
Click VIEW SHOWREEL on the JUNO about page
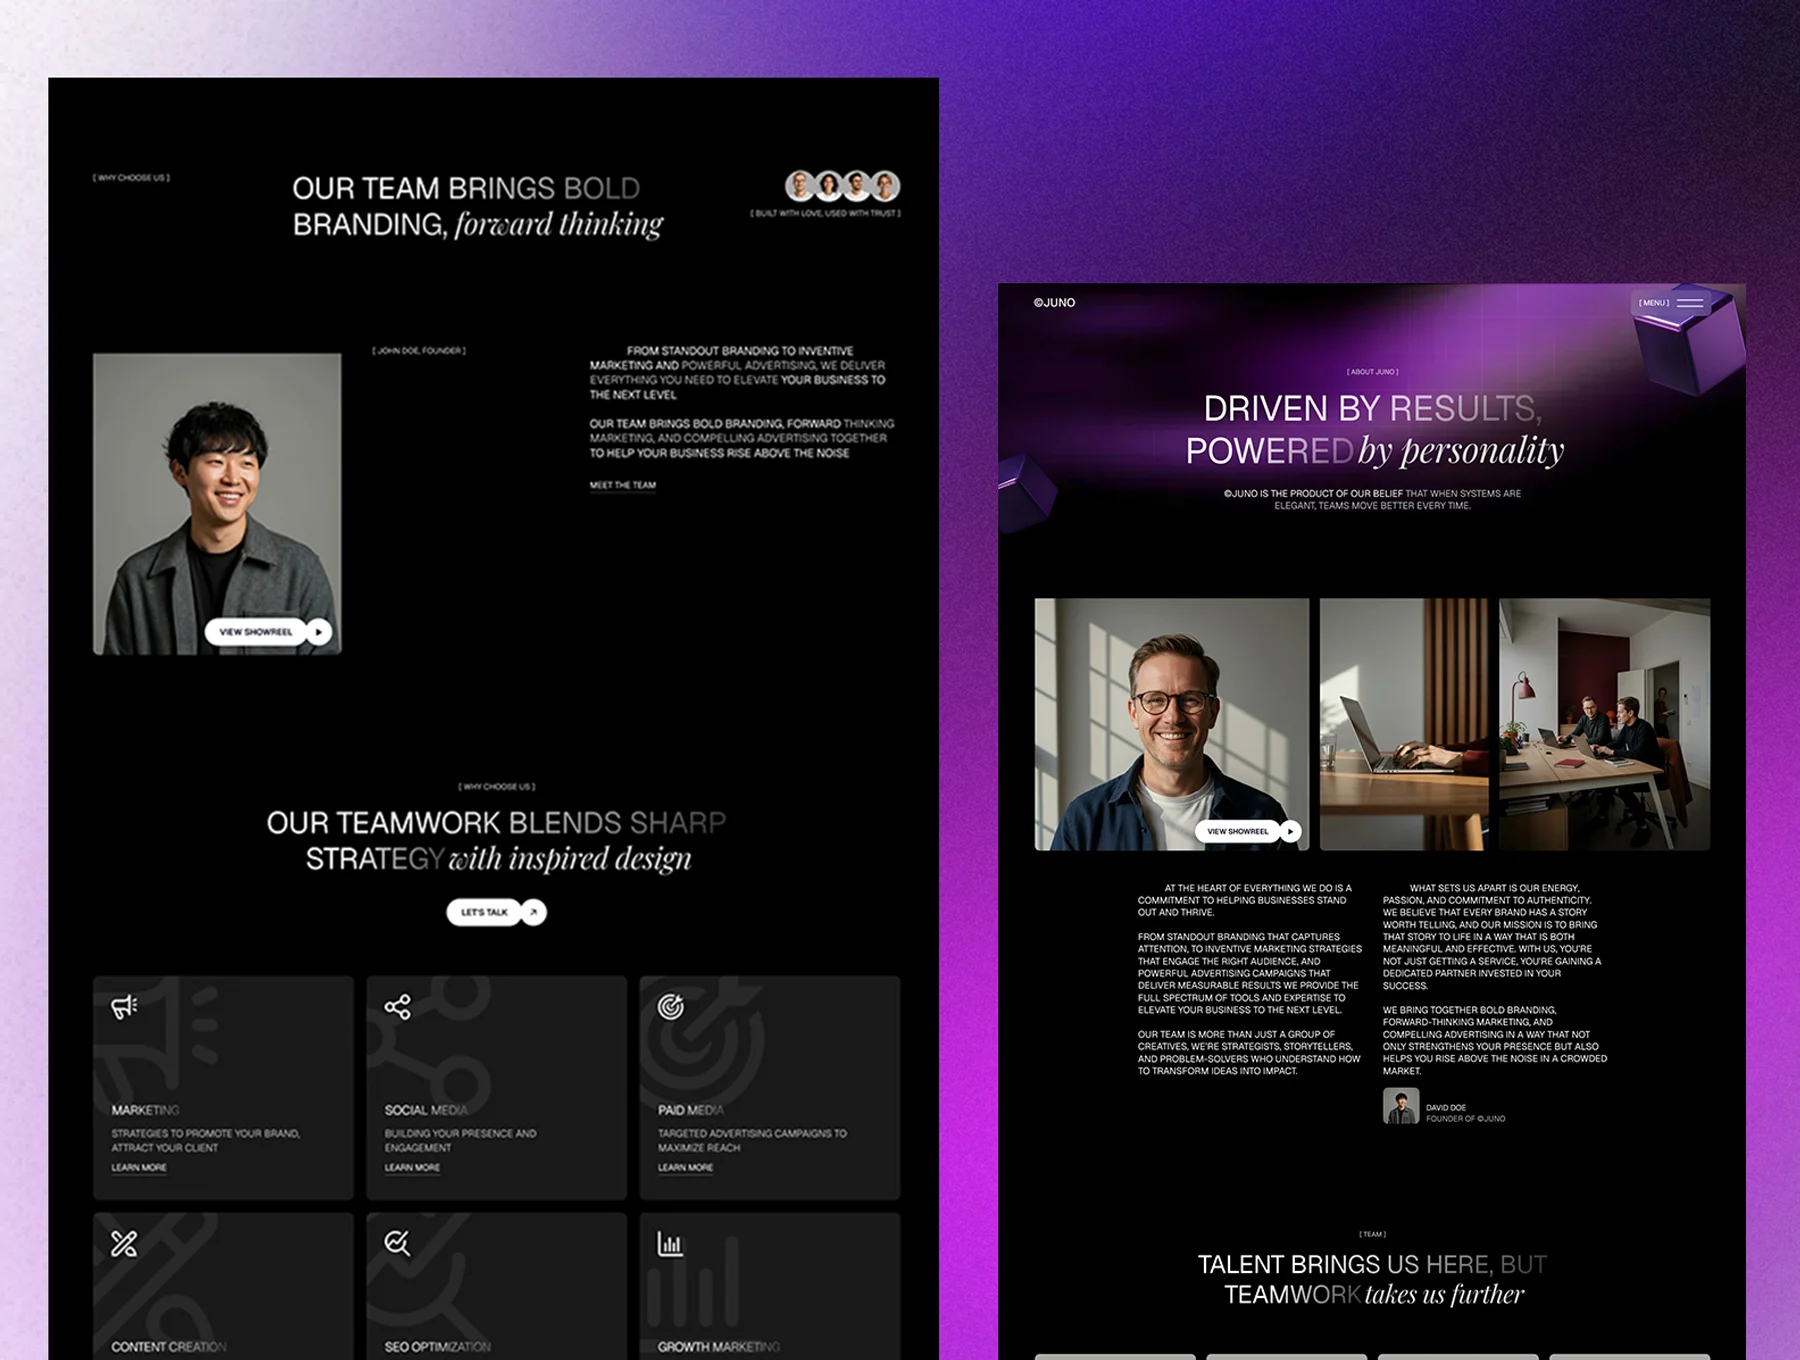coord(1240,830)
